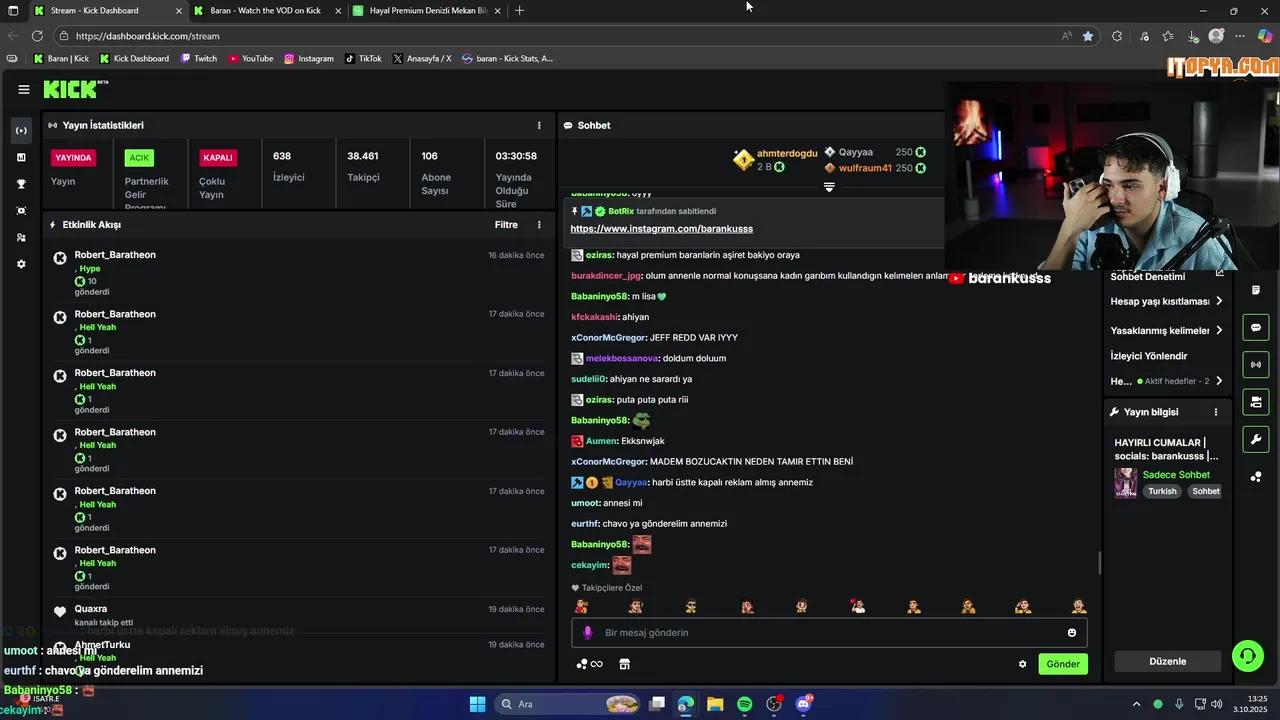1280x720 pixels.
Task: Click the microphone icon in message box
Action: (588, 632)
